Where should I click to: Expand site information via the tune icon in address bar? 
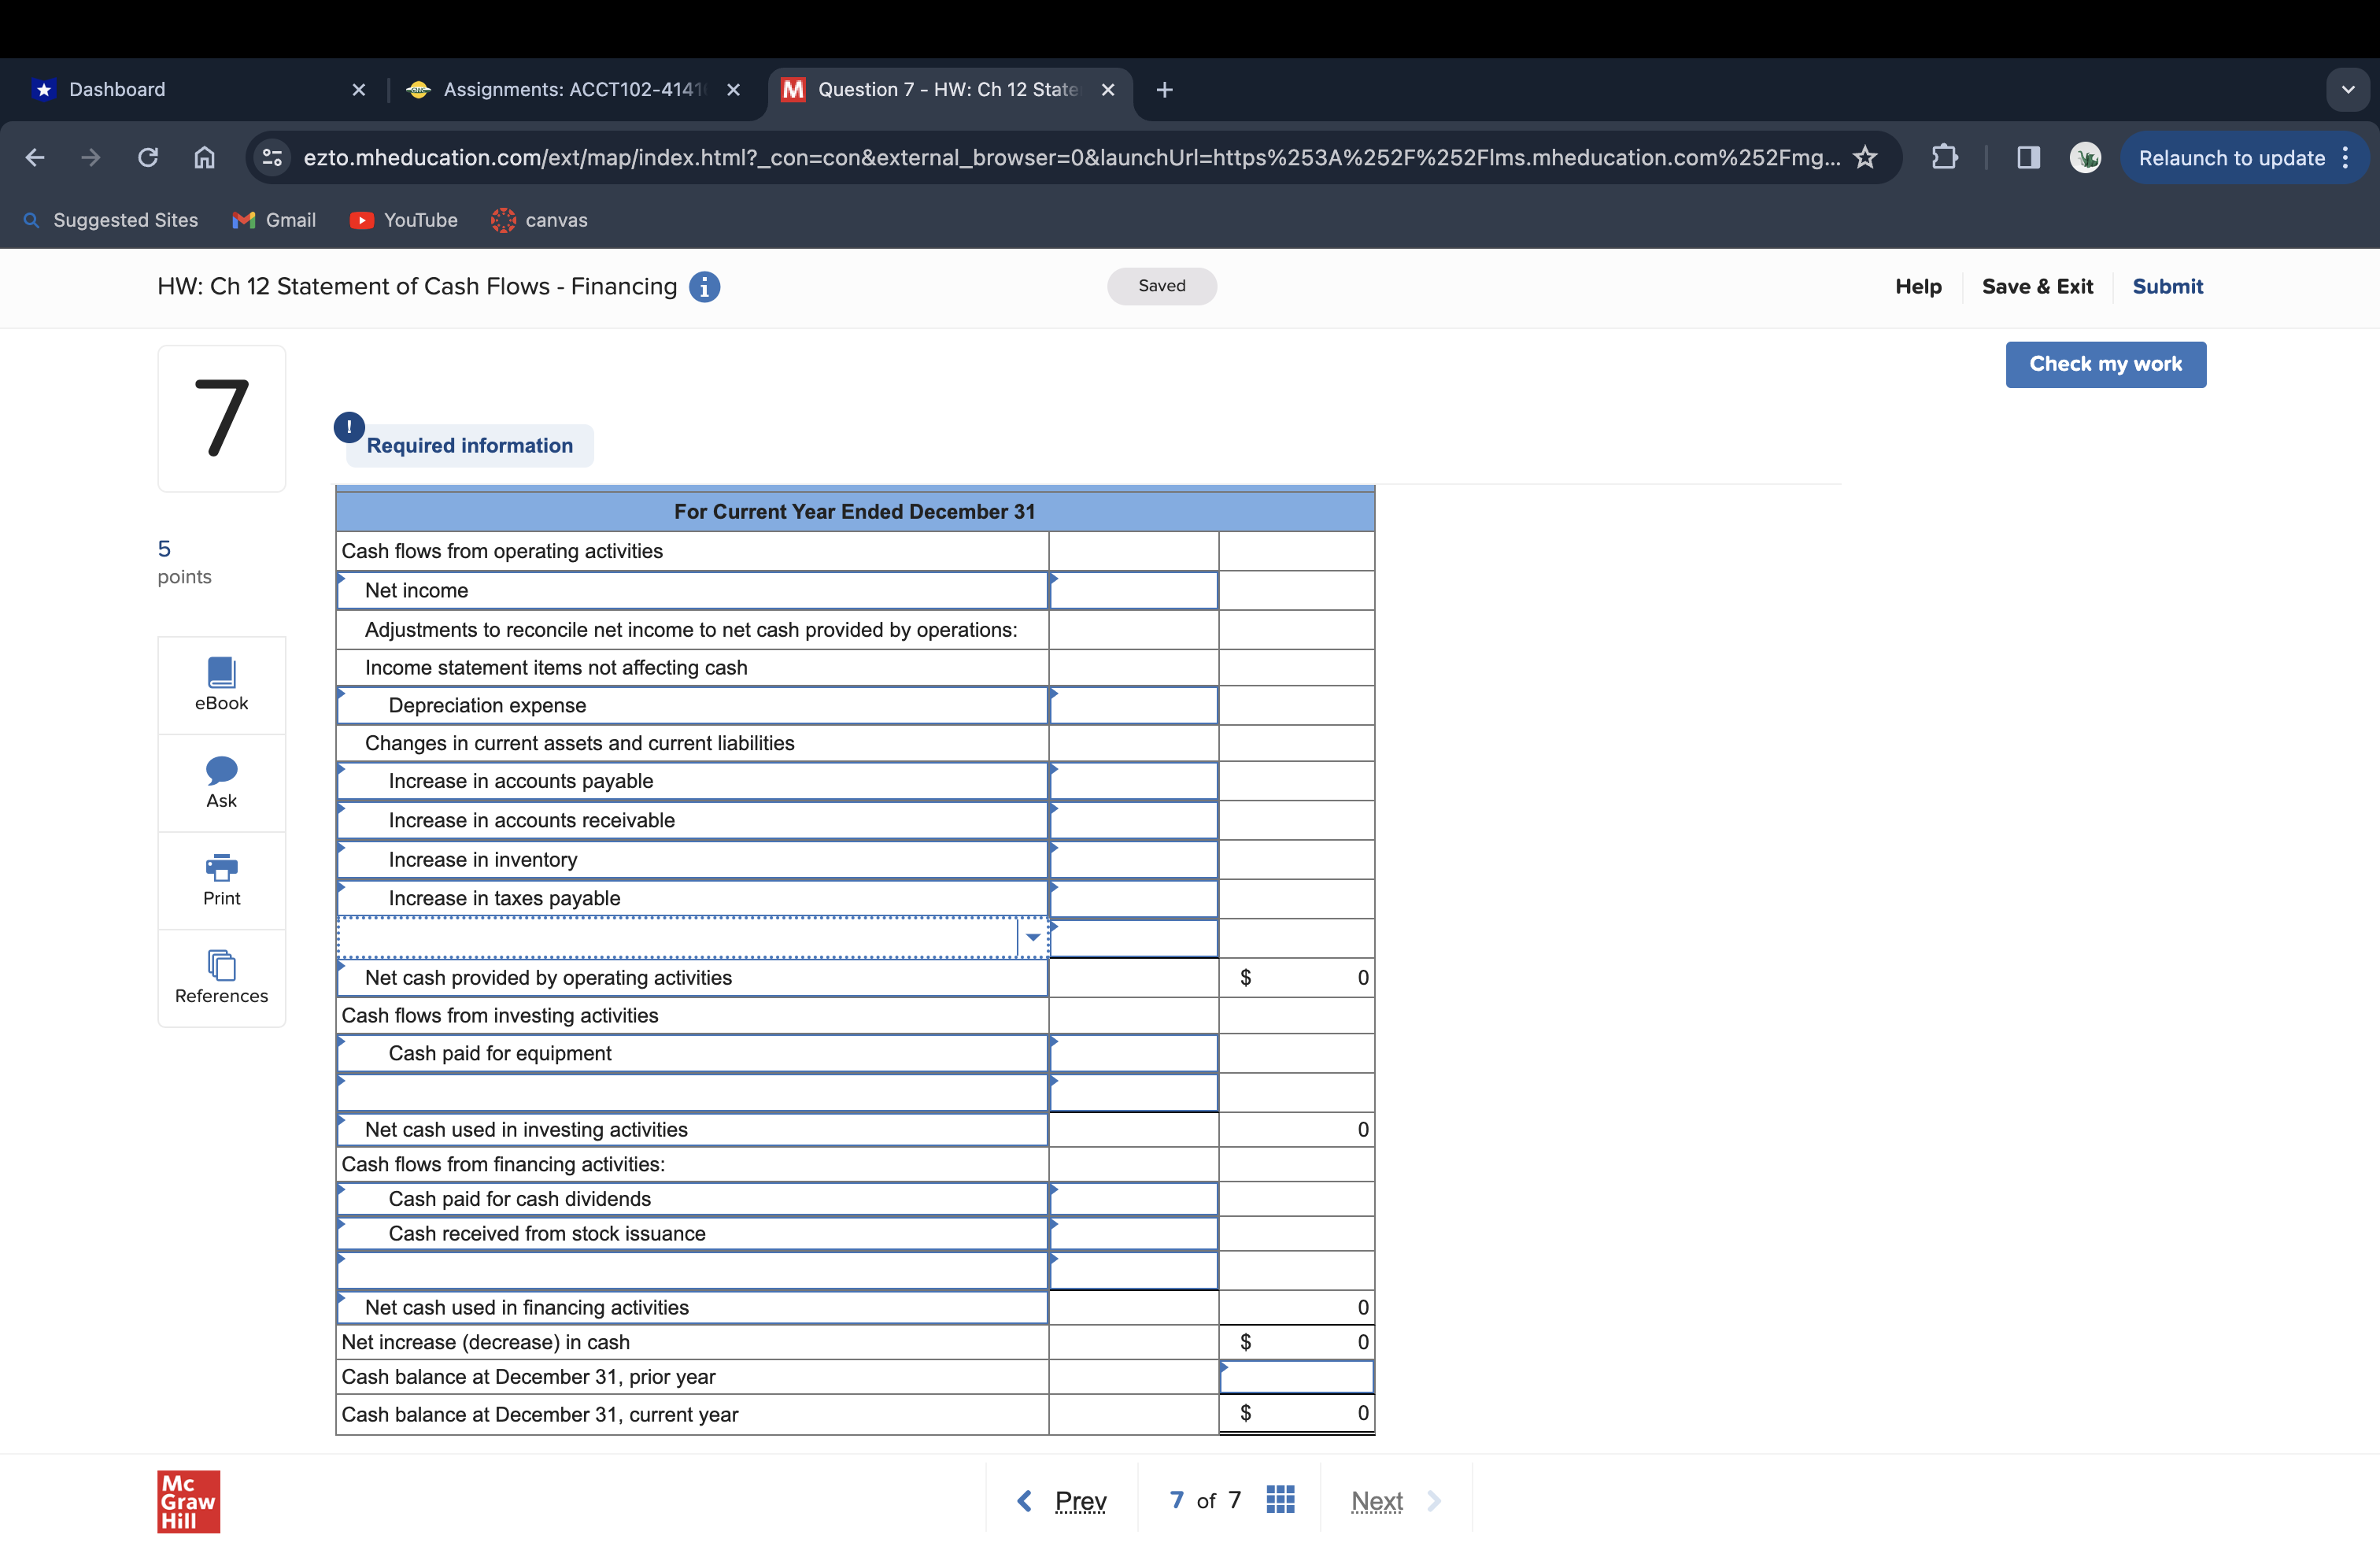click(271, 157)
